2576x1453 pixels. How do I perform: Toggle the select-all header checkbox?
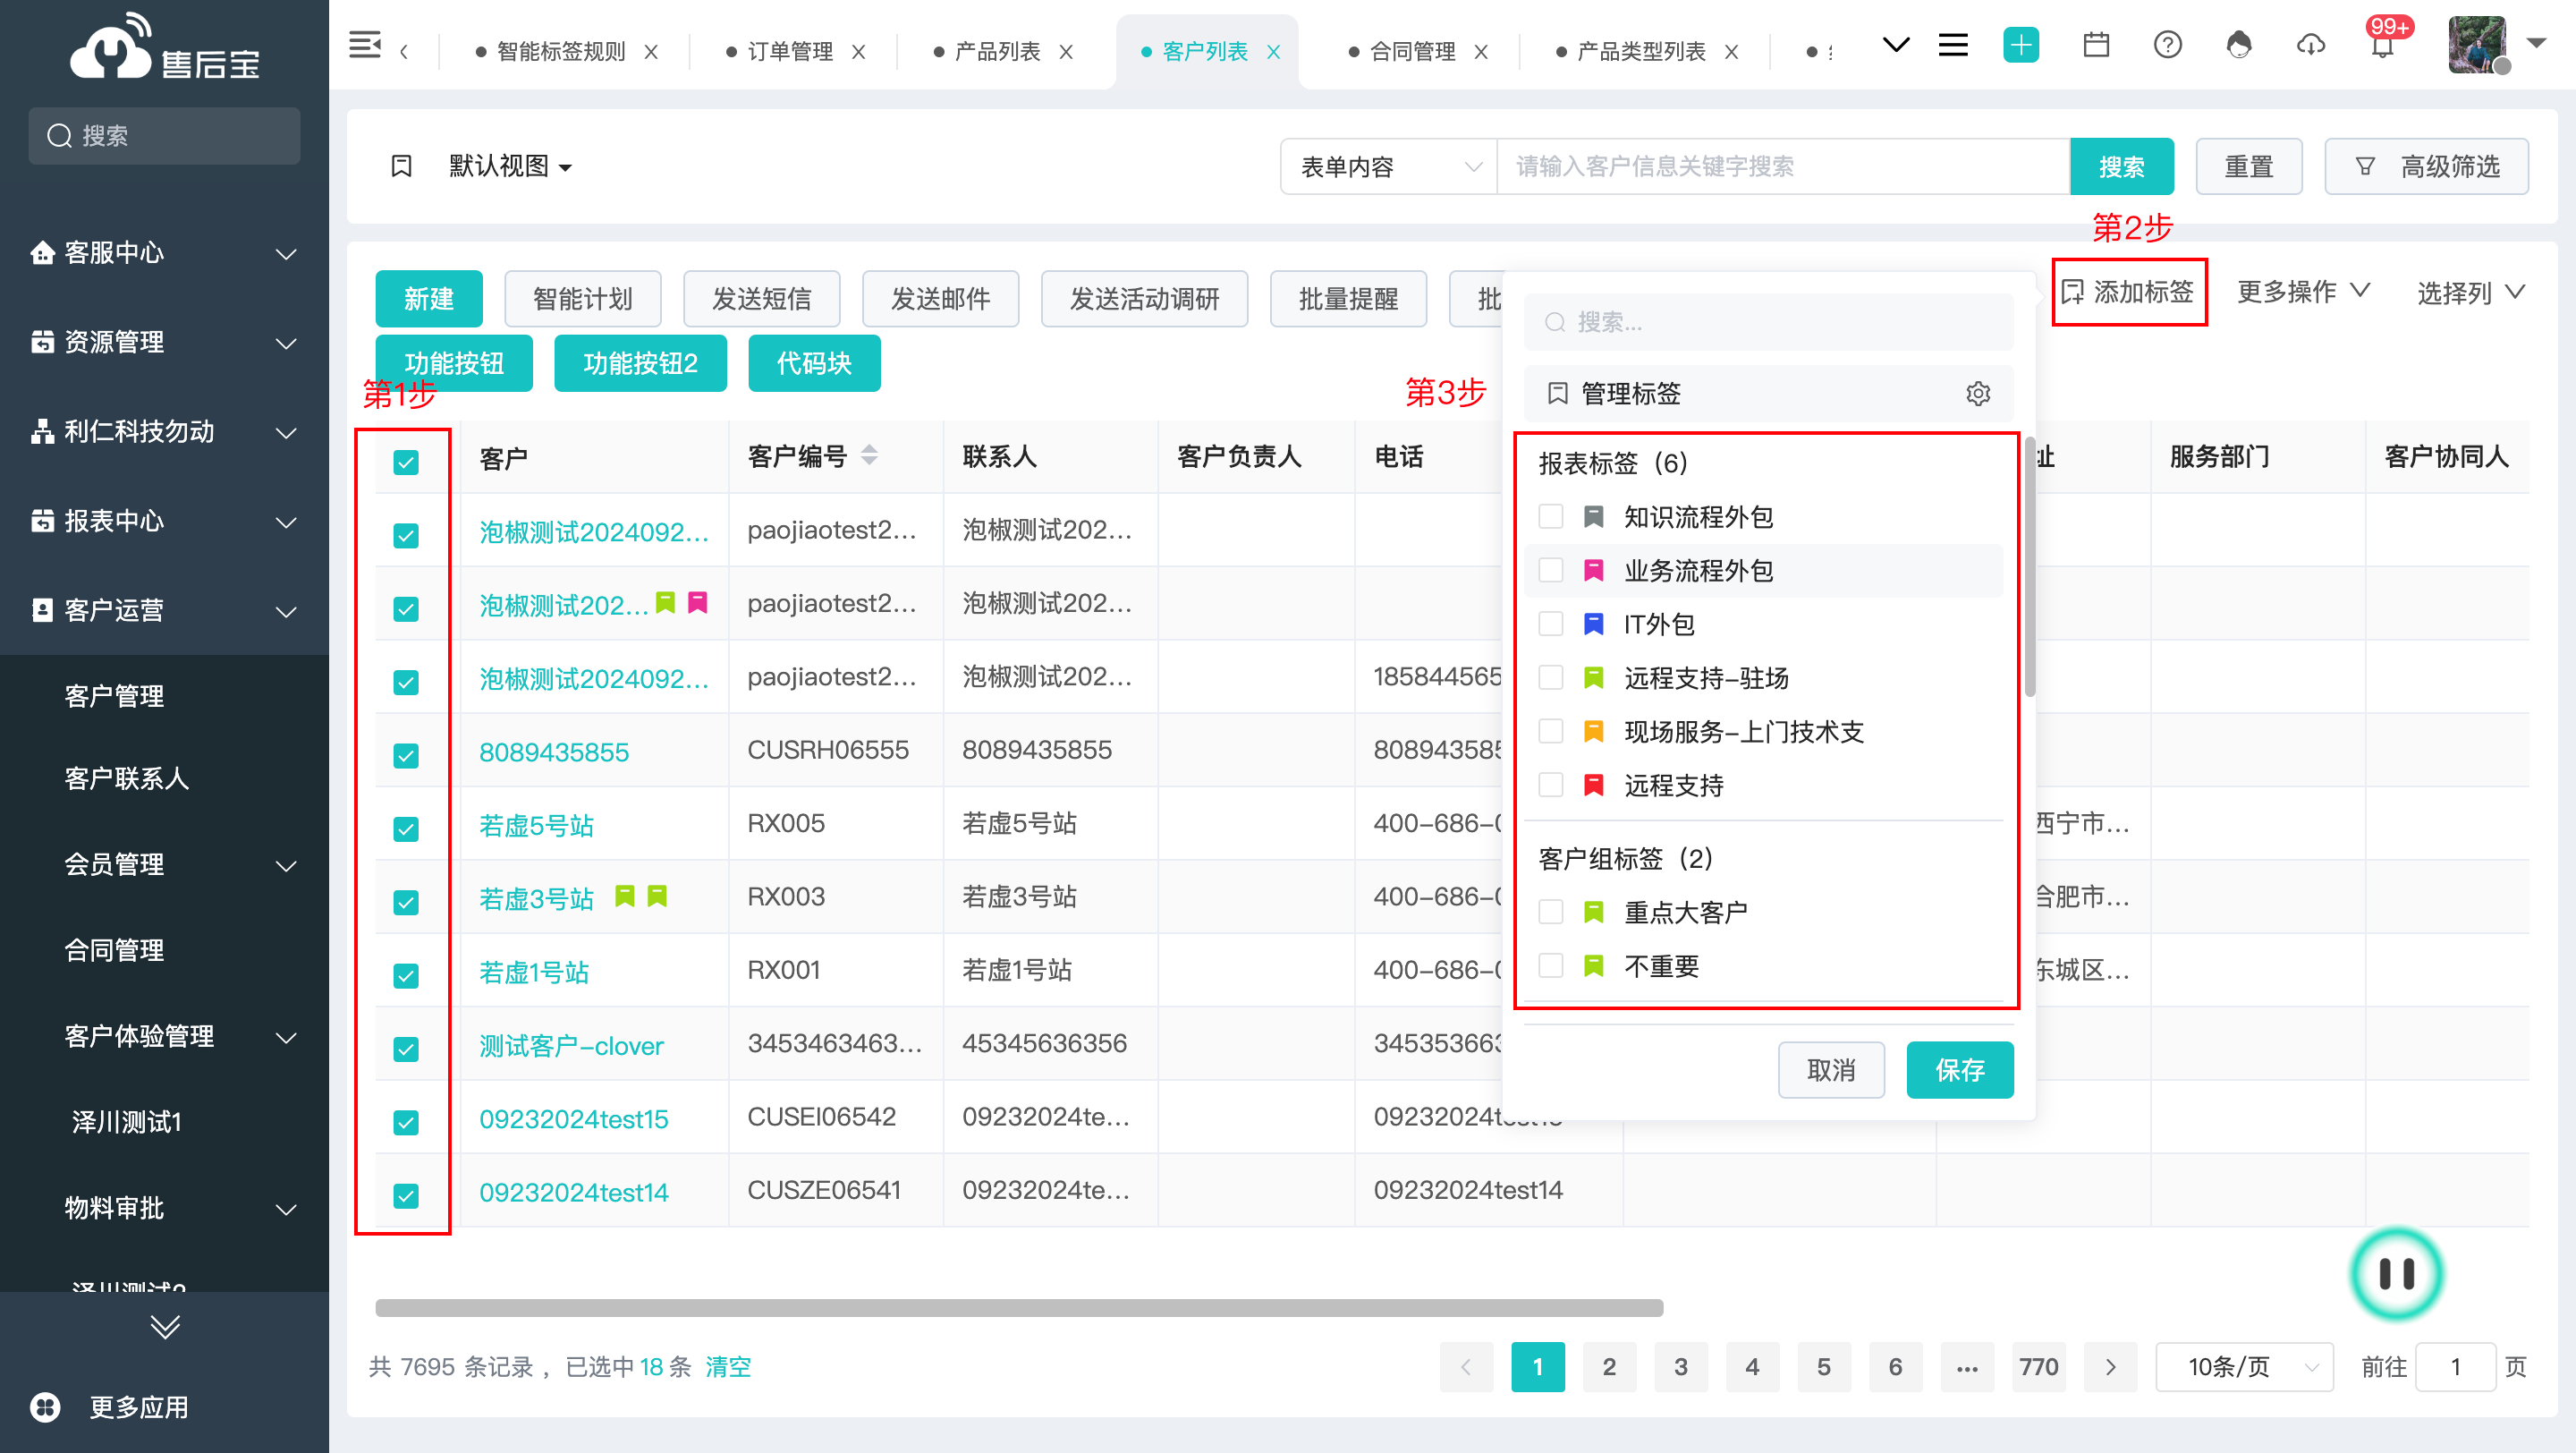pyautogui.click(x=406, y=462)
